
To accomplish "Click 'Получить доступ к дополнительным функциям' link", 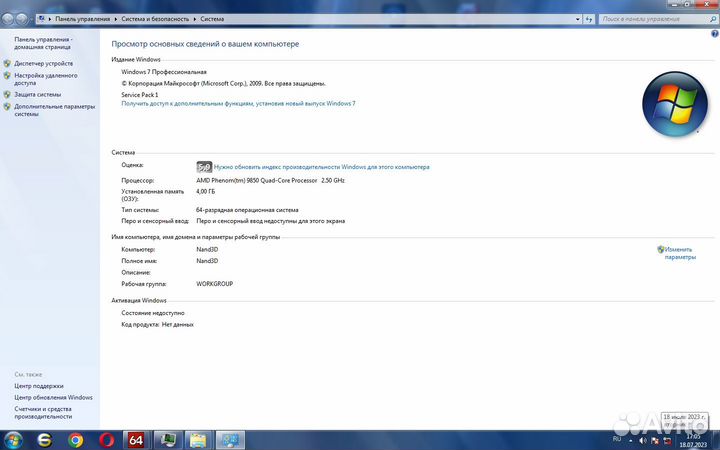I will (x=238, y=104).
